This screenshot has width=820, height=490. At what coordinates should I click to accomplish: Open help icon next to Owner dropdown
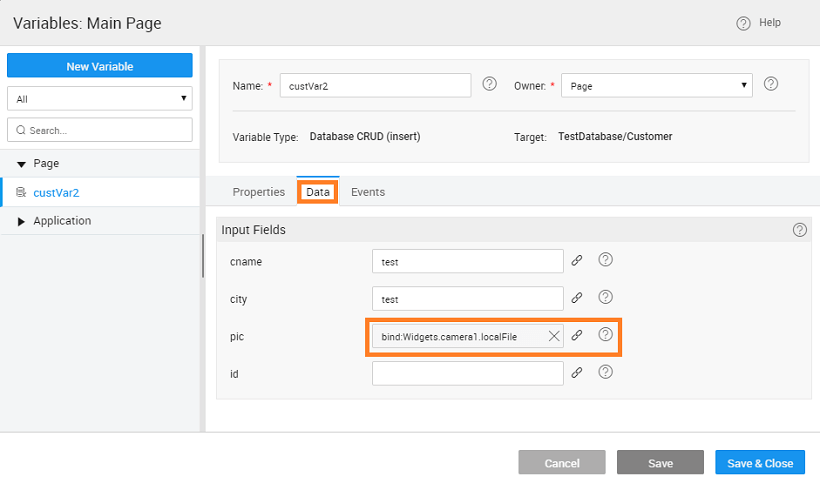(771, 84)
